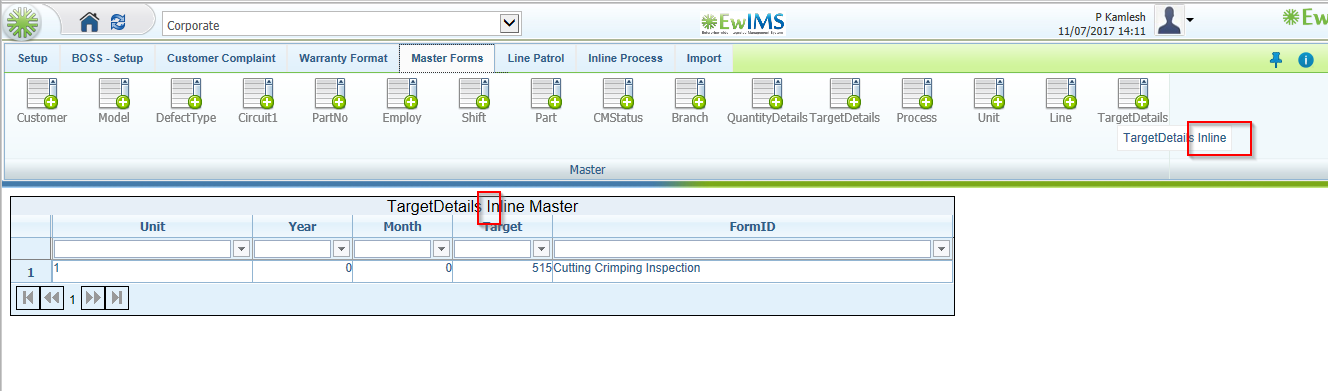
Task: Open the Customer master form icon
Action: pyautogui.click(x=42, y=93)
